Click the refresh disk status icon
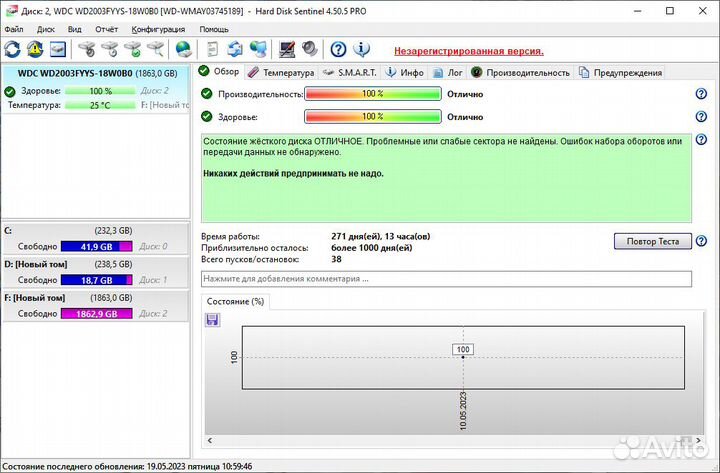Viewport: 720px width, 473px height. coord(12,49)
